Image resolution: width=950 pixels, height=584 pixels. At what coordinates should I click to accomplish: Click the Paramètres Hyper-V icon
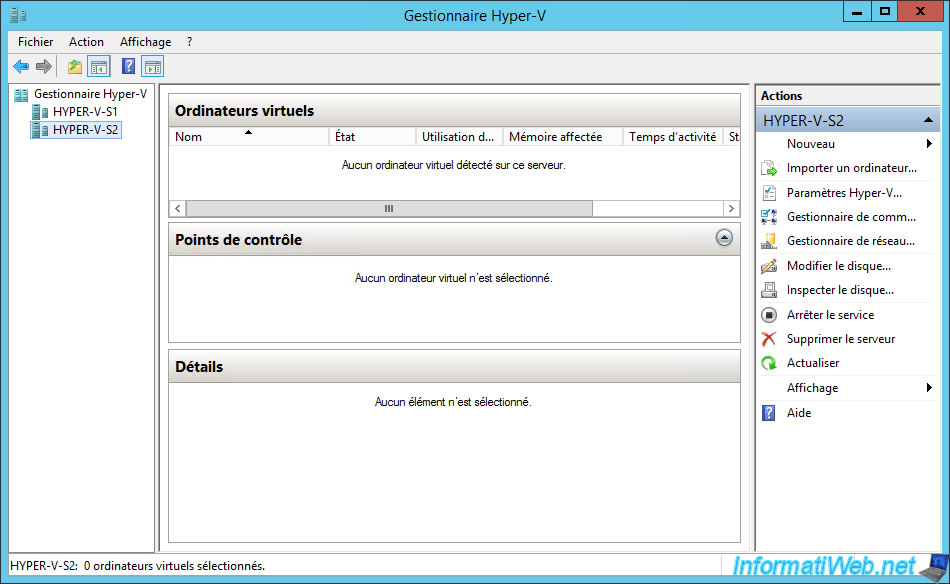769,193
